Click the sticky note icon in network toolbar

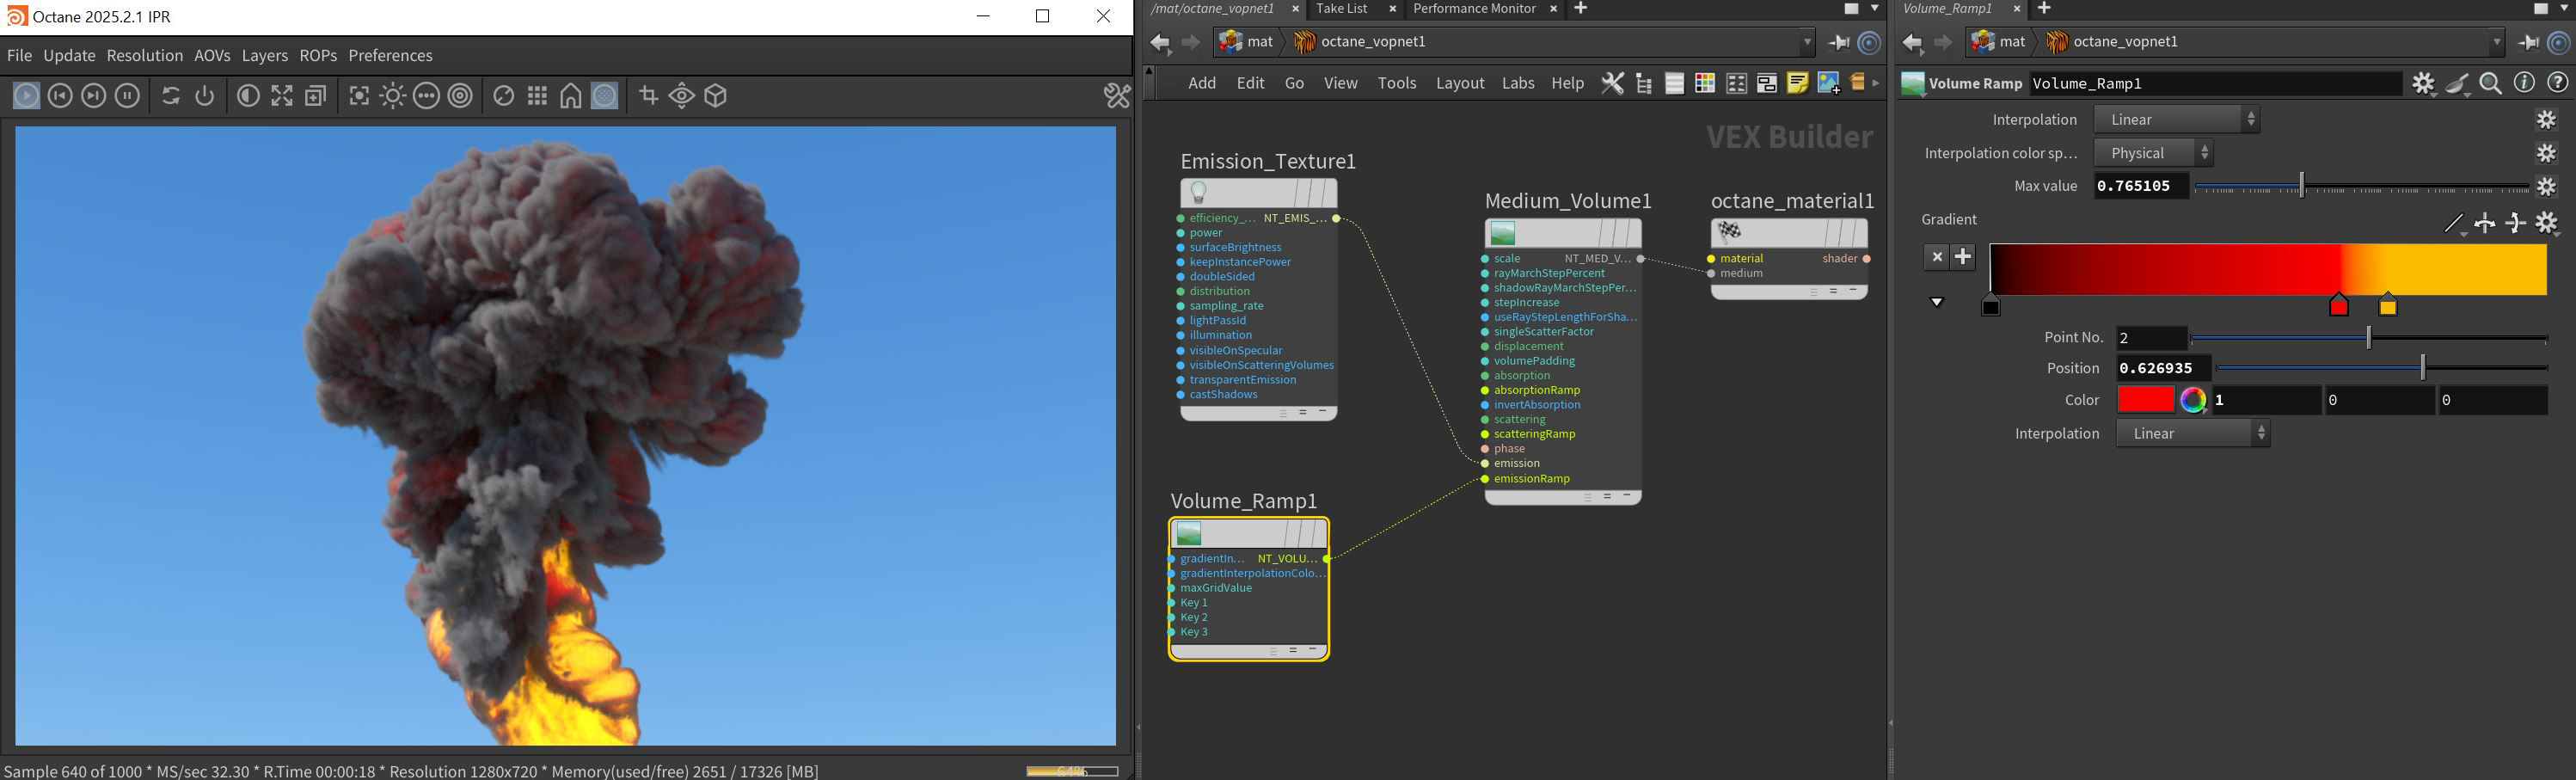1797,84
